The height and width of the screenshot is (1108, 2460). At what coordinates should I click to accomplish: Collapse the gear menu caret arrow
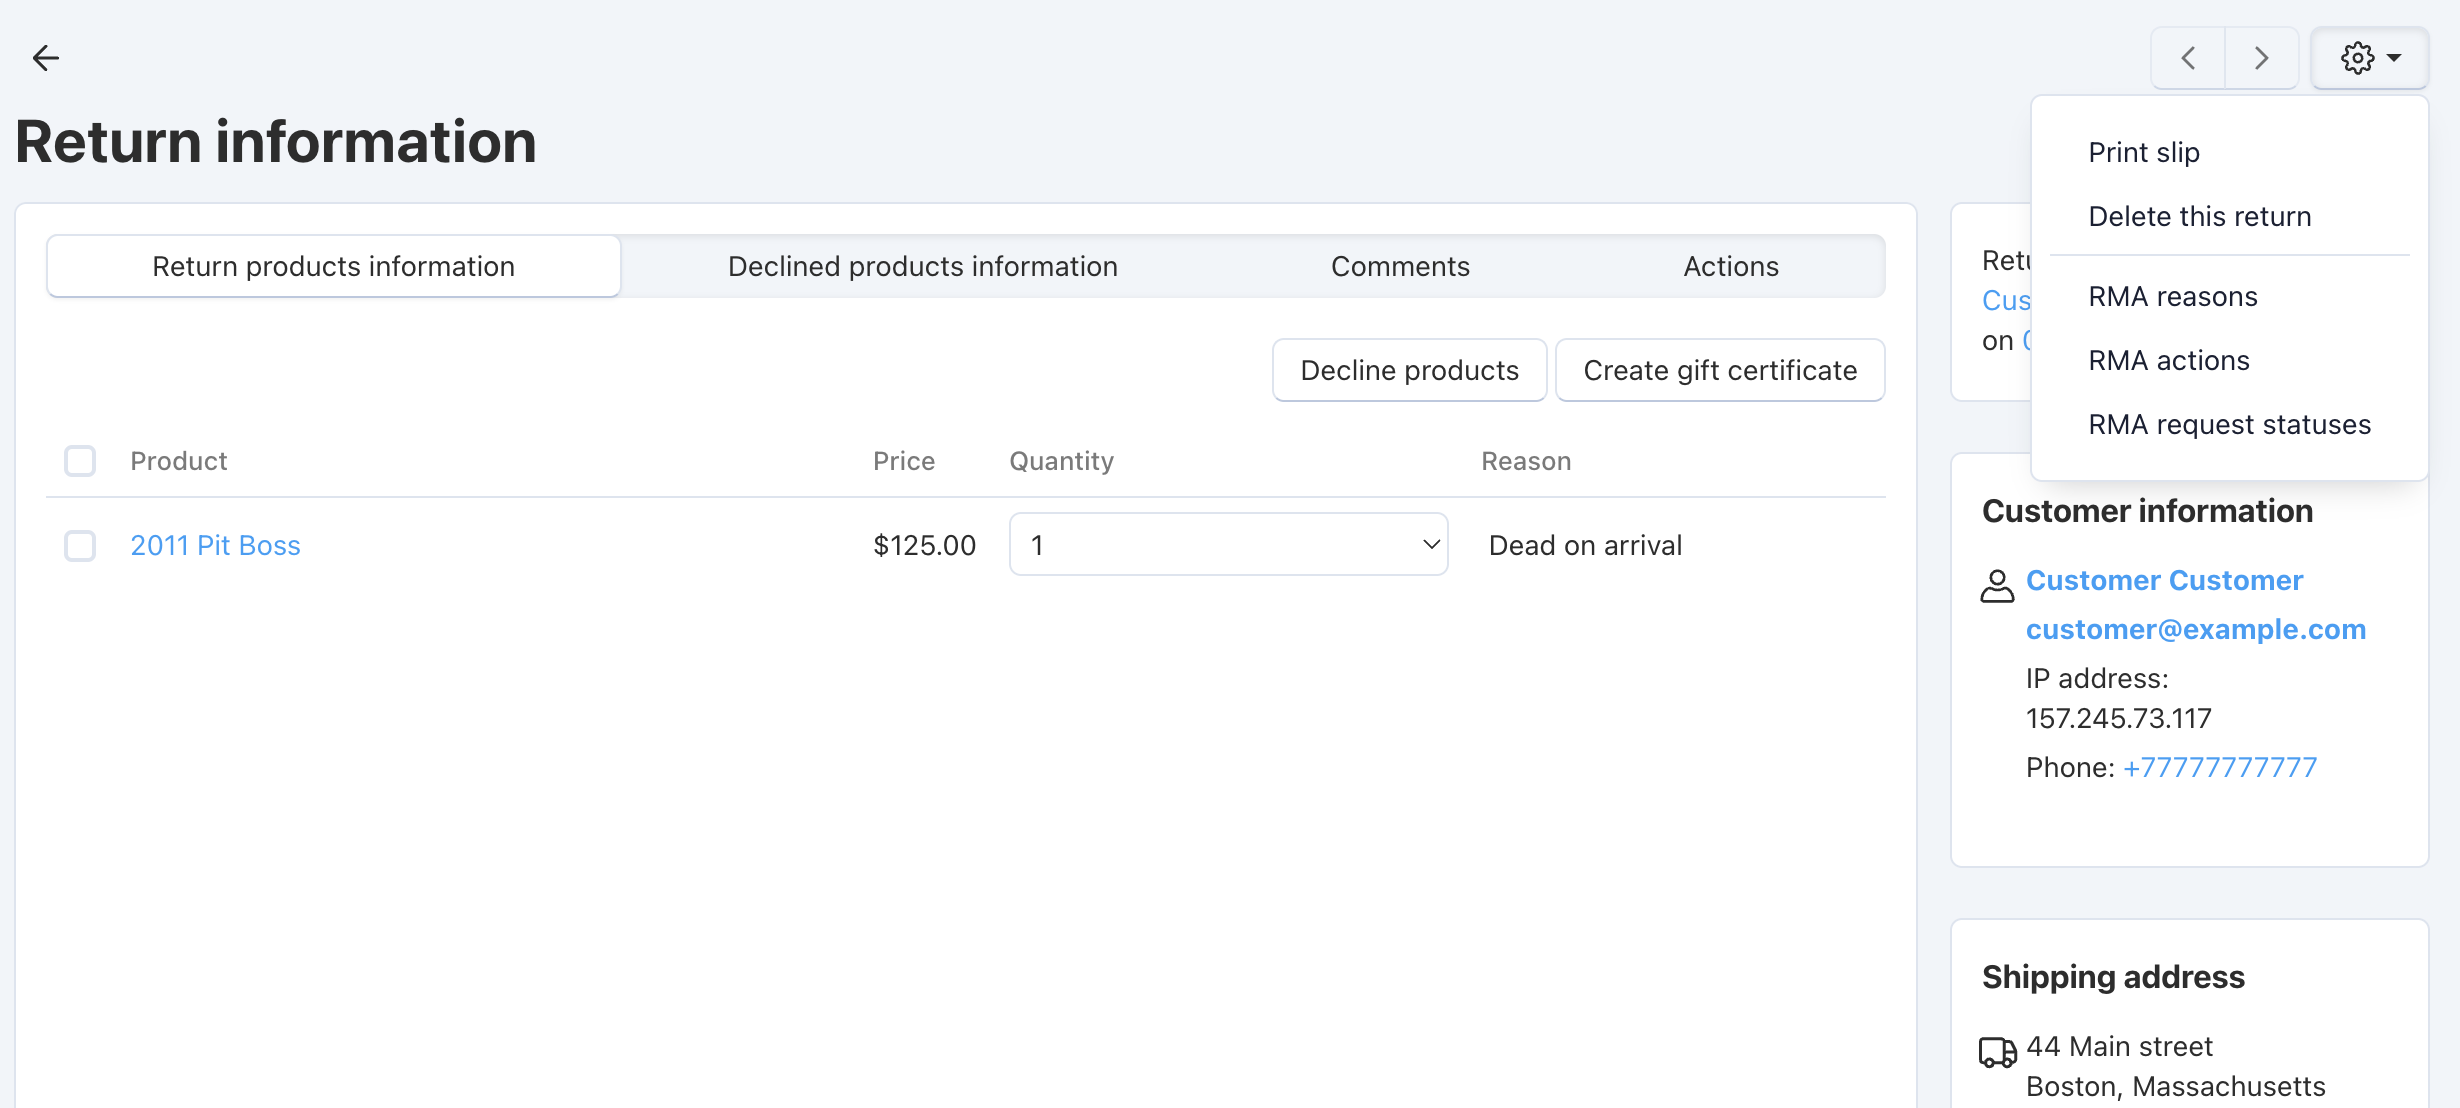coord(2394,58)
